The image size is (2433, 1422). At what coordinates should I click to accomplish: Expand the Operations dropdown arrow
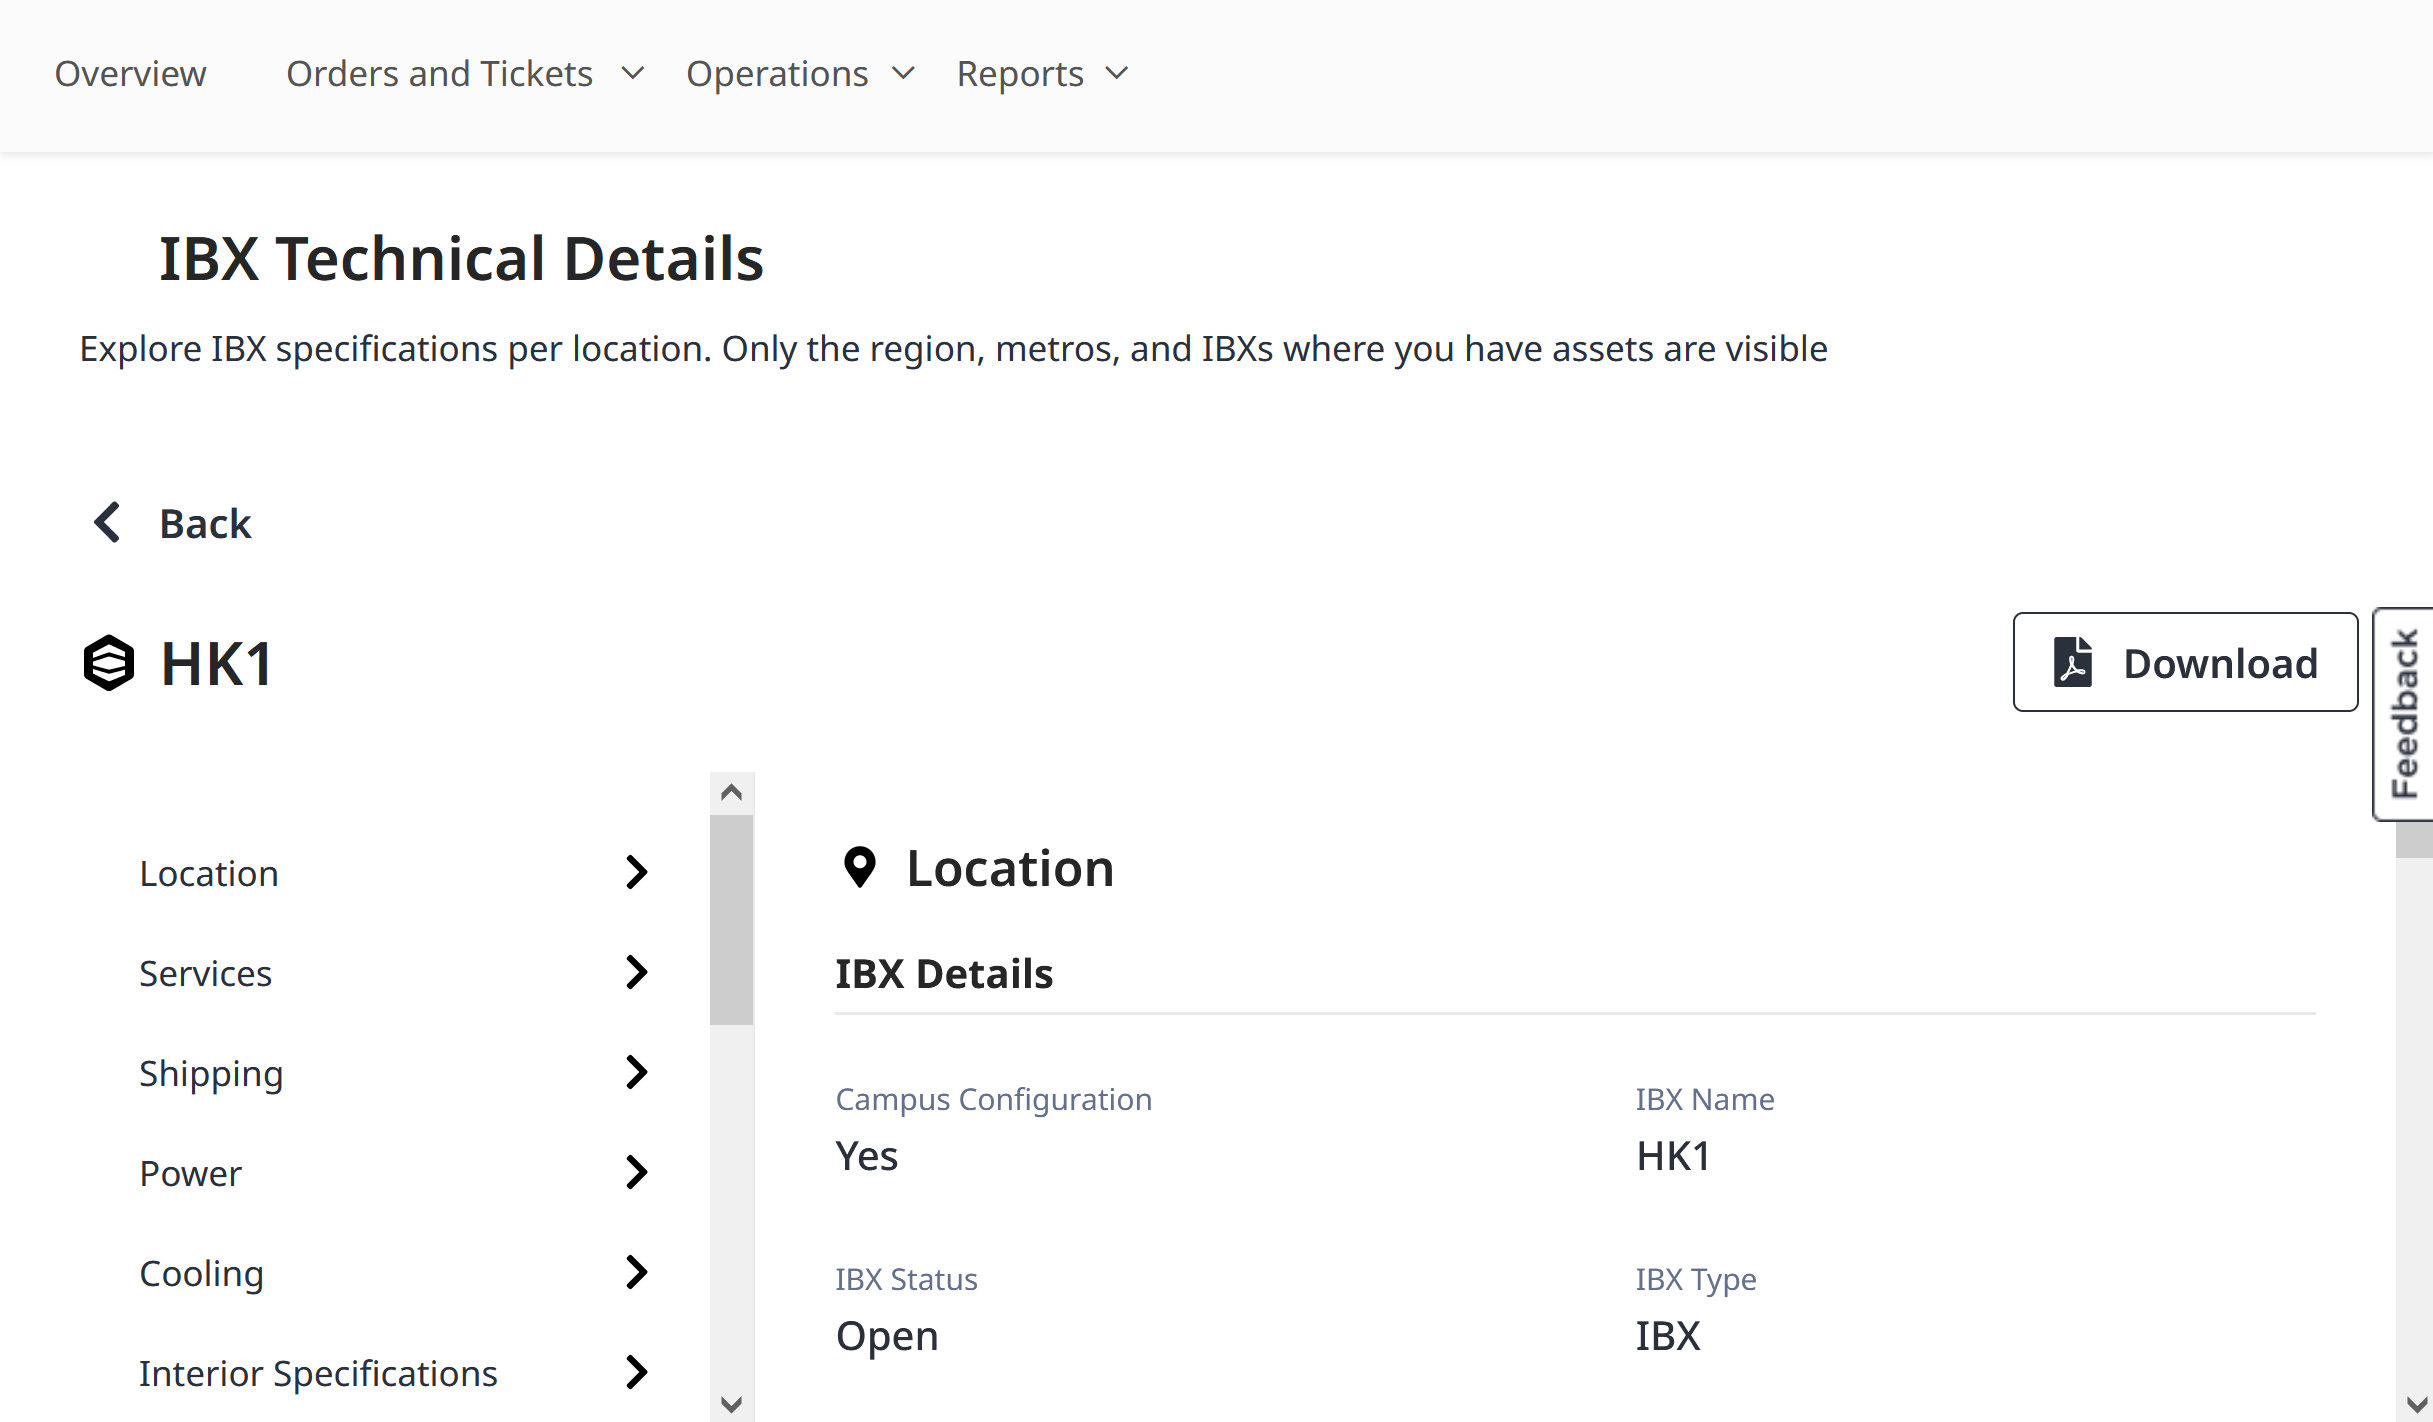[903, 74]
